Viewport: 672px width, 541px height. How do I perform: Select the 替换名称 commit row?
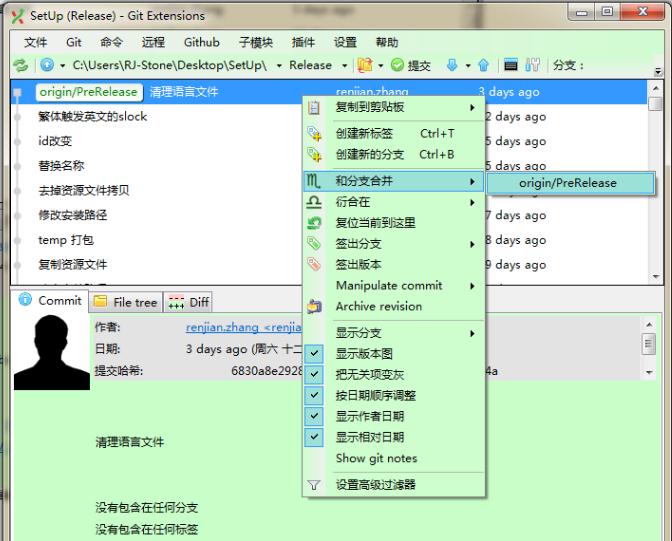click(62, 166)
